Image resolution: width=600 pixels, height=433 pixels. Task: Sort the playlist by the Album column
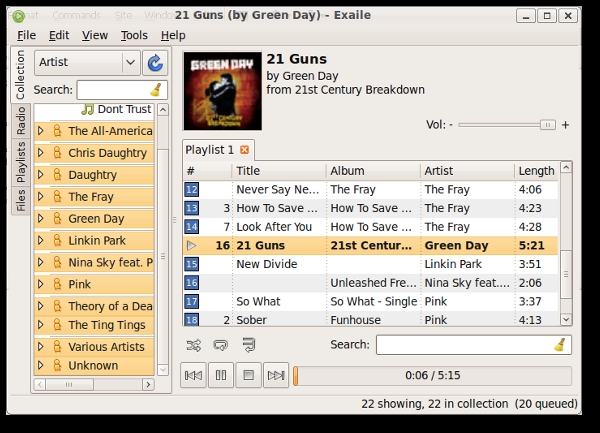click(x=370, y=171)
